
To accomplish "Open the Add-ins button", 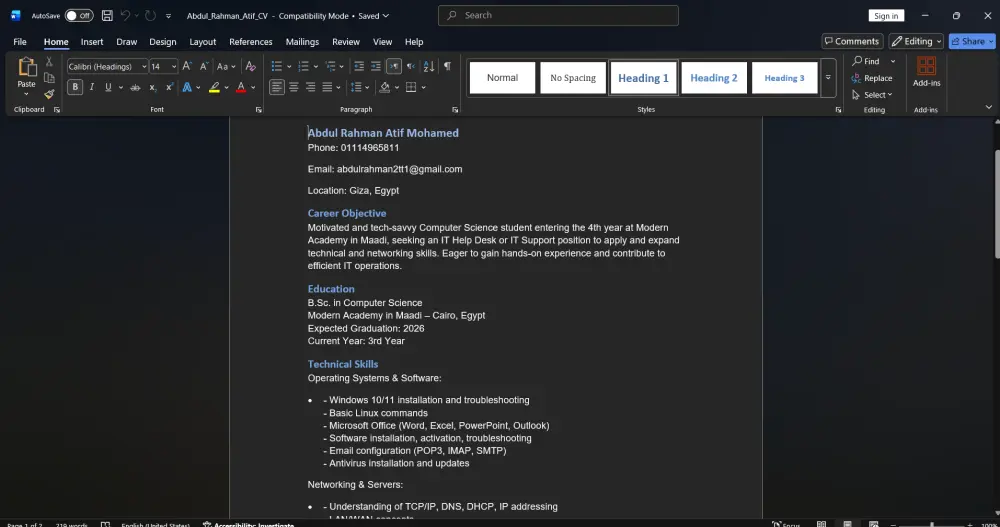I will click(926, 71).
